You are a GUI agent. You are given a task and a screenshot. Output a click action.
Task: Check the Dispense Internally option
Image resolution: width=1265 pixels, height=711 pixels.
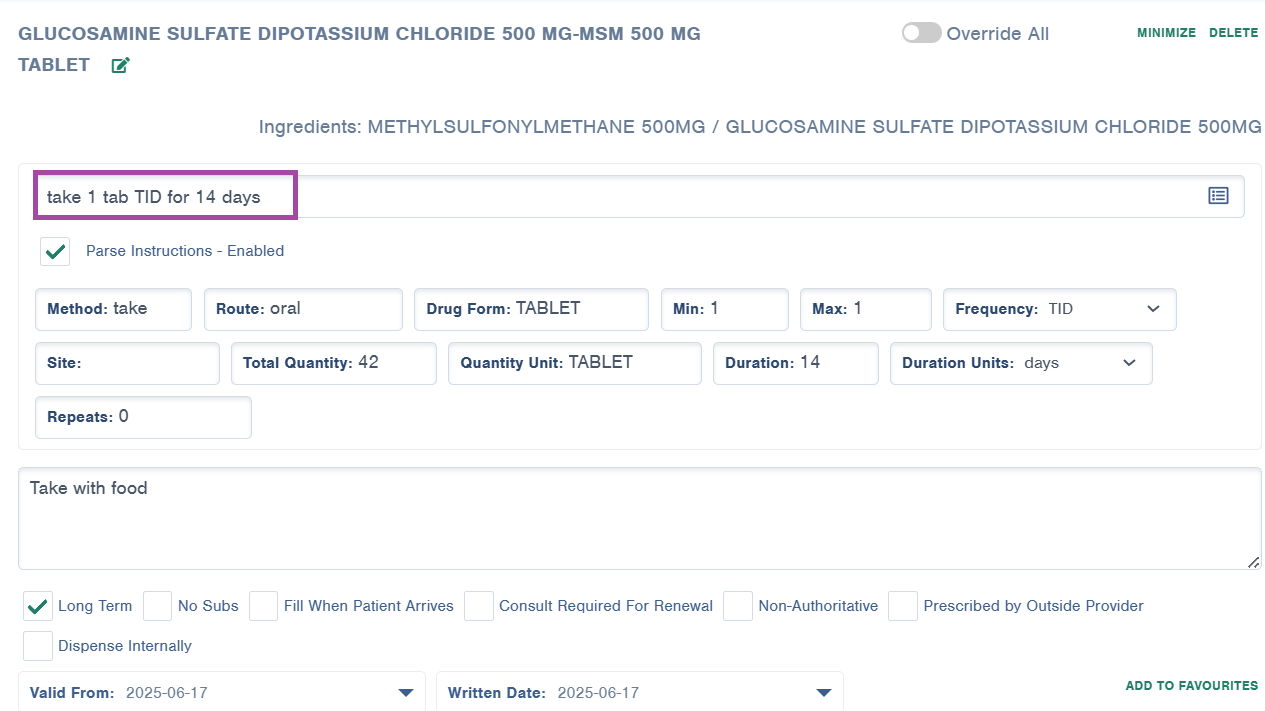[x=37, y=645]
